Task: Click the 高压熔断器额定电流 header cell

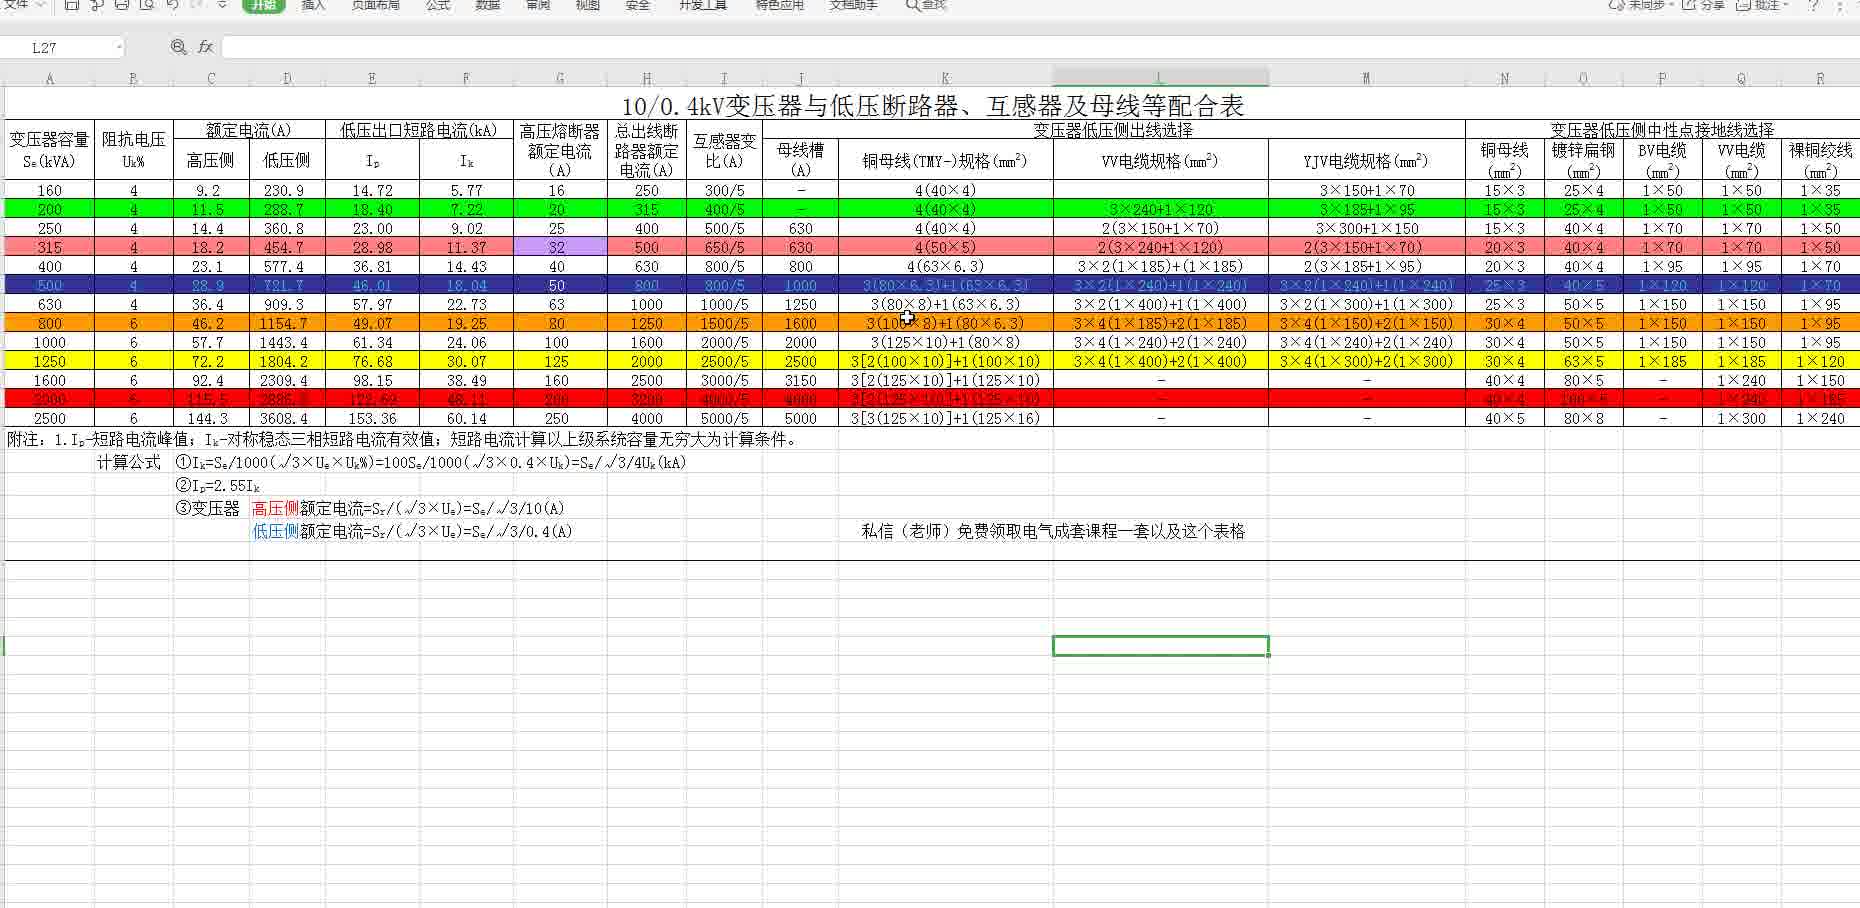Action: pos(559,150)
